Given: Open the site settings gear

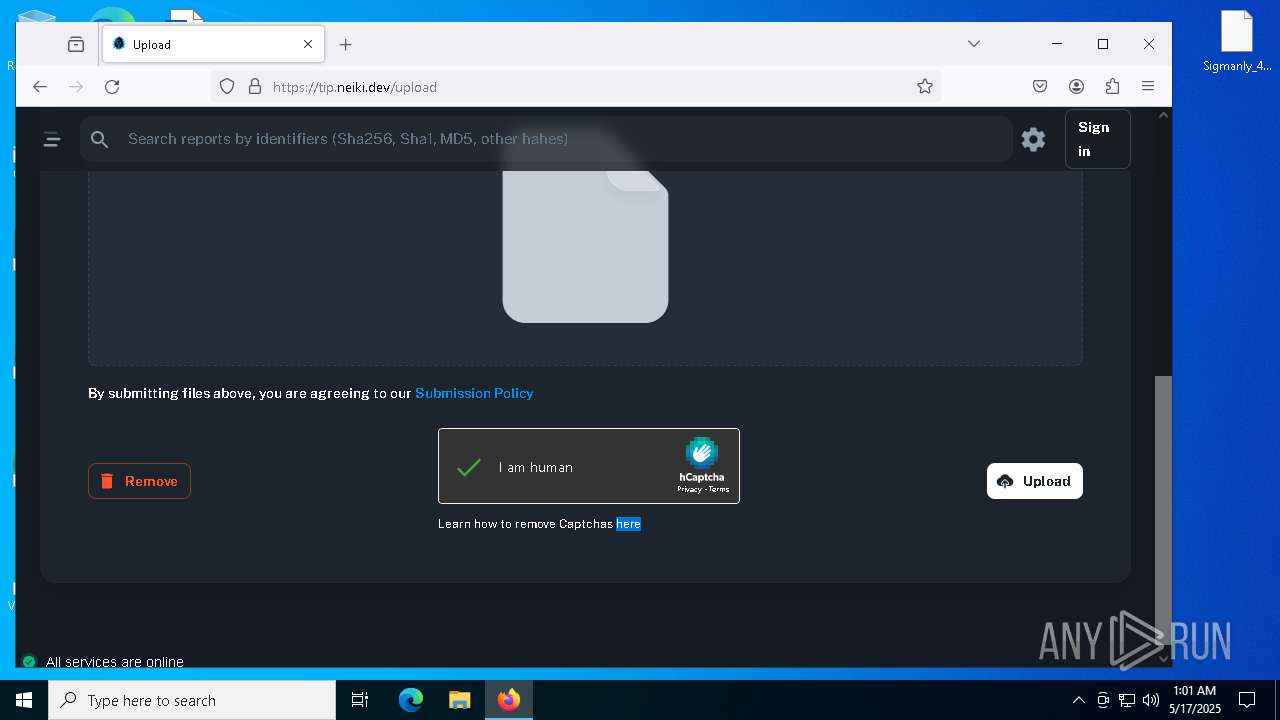Looking at the screenshot, I should pos(1033,139).
